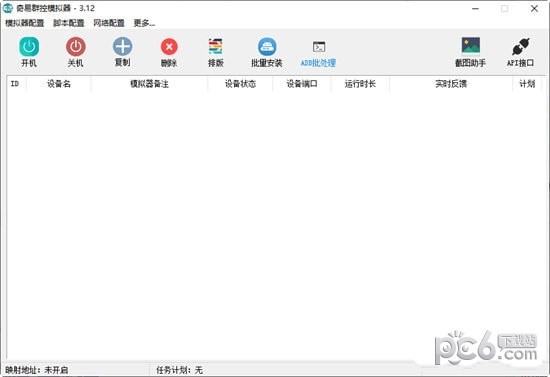Minimize the 3.12 emulator window
550x377 pixels.
(x=475, y=8)
